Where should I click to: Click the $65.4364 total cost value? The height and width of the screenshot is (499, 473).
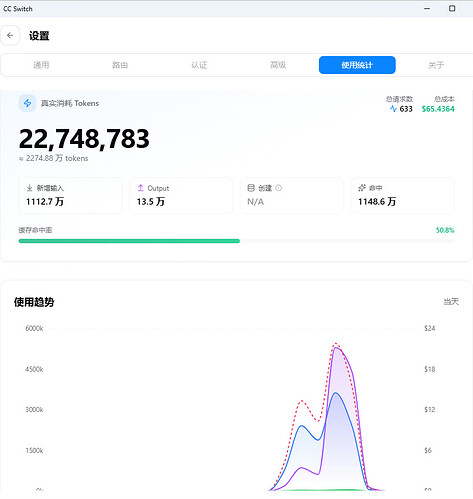coord(438,109)
